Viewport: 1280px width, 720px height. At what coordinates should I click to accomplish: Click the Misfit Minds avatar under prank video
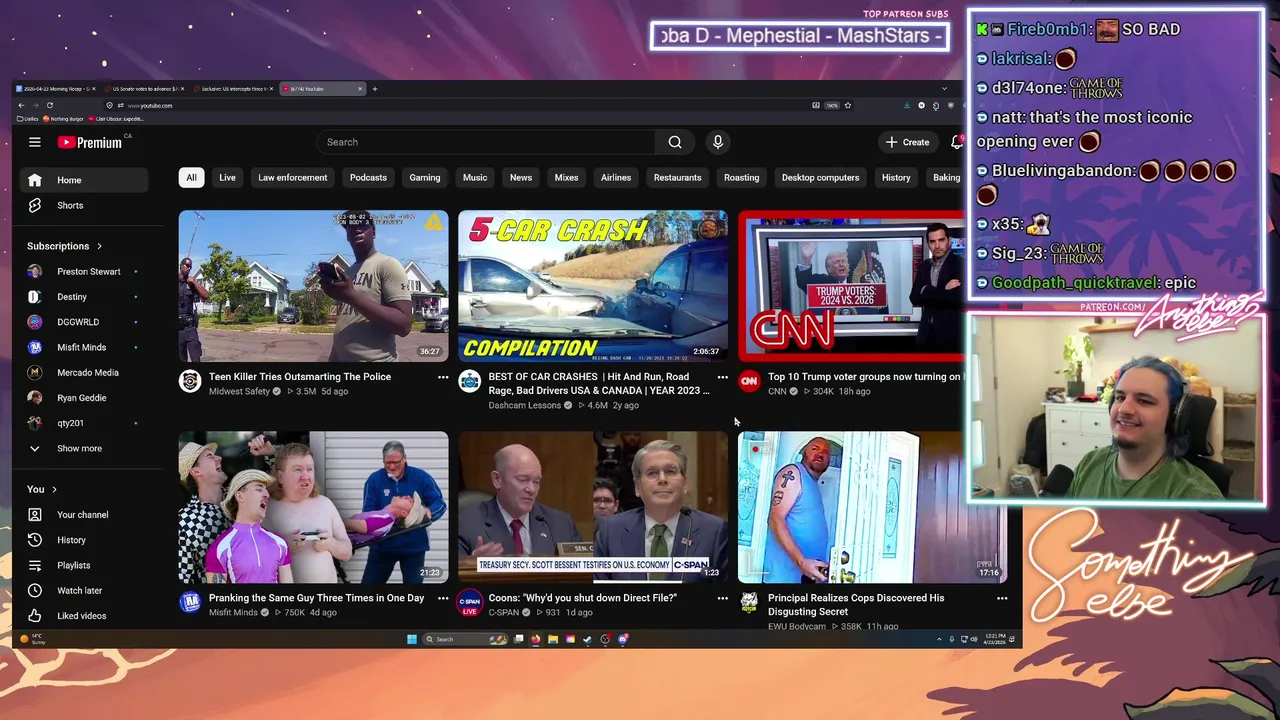click(x=190, y=601)
